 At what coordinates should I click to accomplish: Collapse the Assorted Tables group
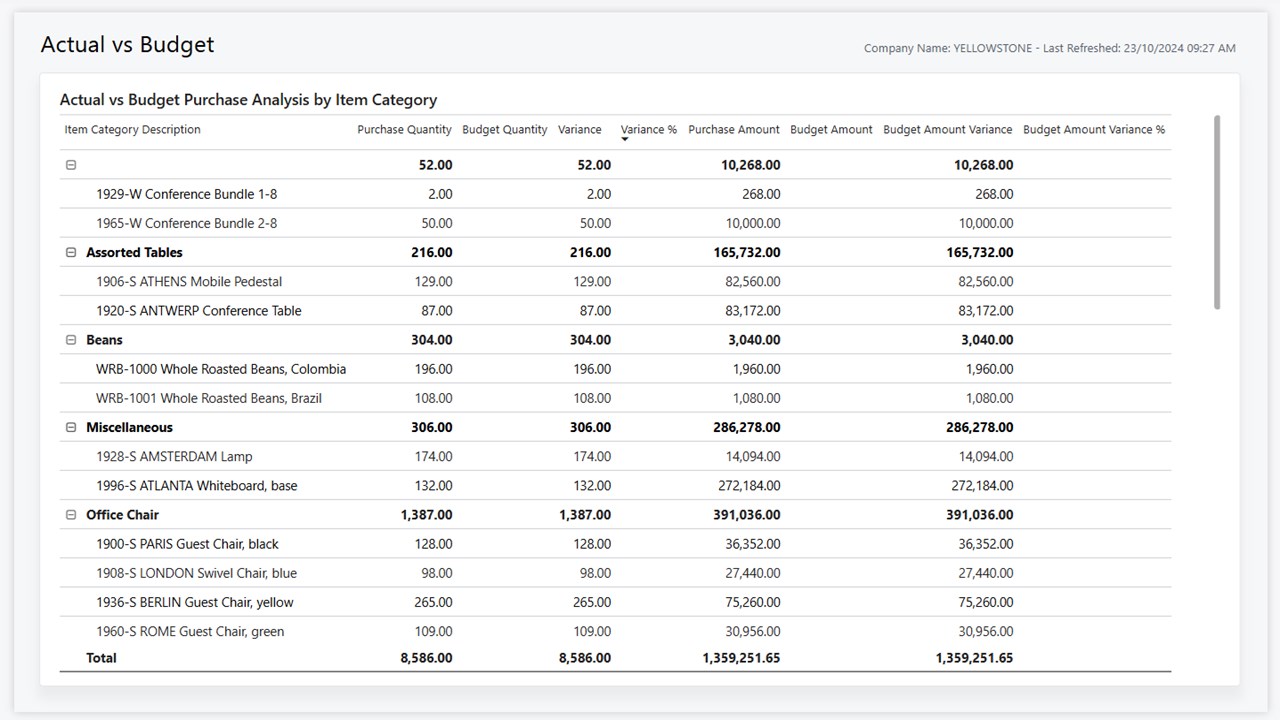(71, 253)
